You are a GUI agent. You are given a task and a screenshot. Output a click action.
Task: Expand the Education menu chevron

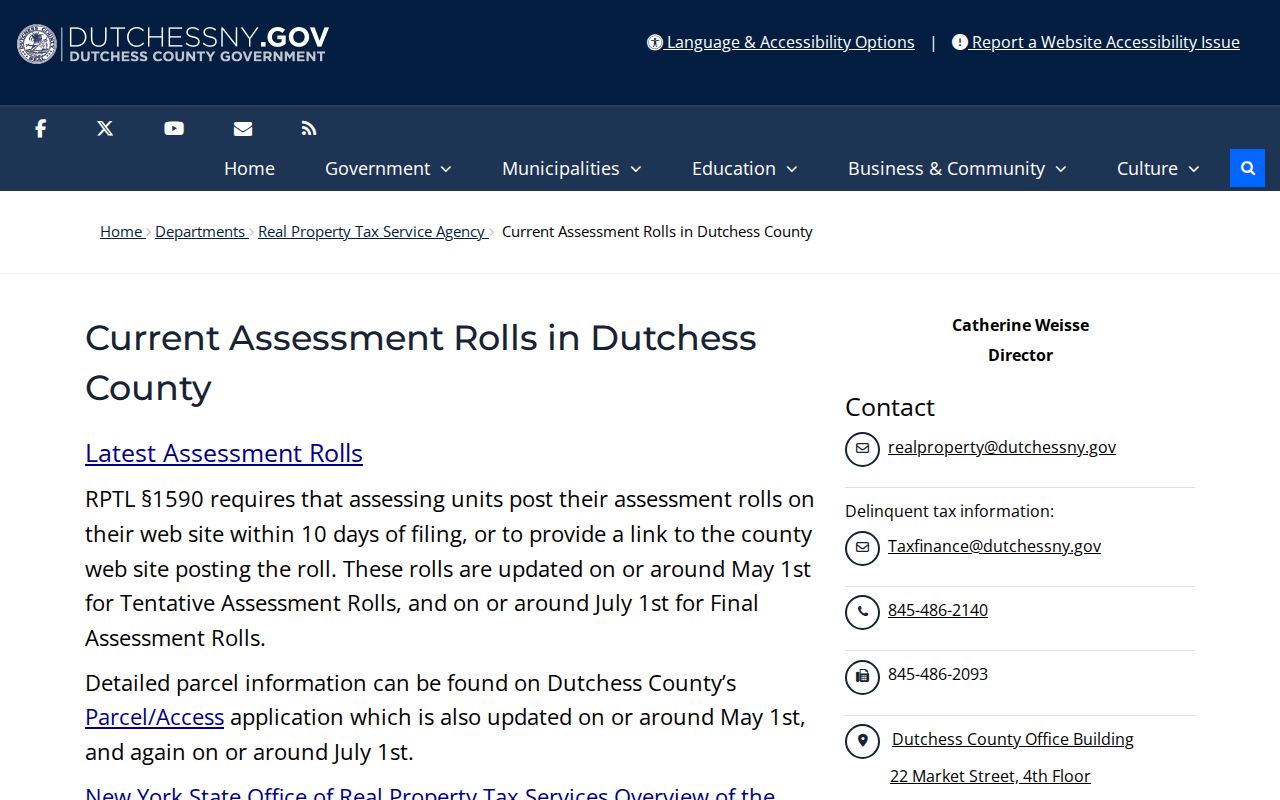(x=792, y=169)
